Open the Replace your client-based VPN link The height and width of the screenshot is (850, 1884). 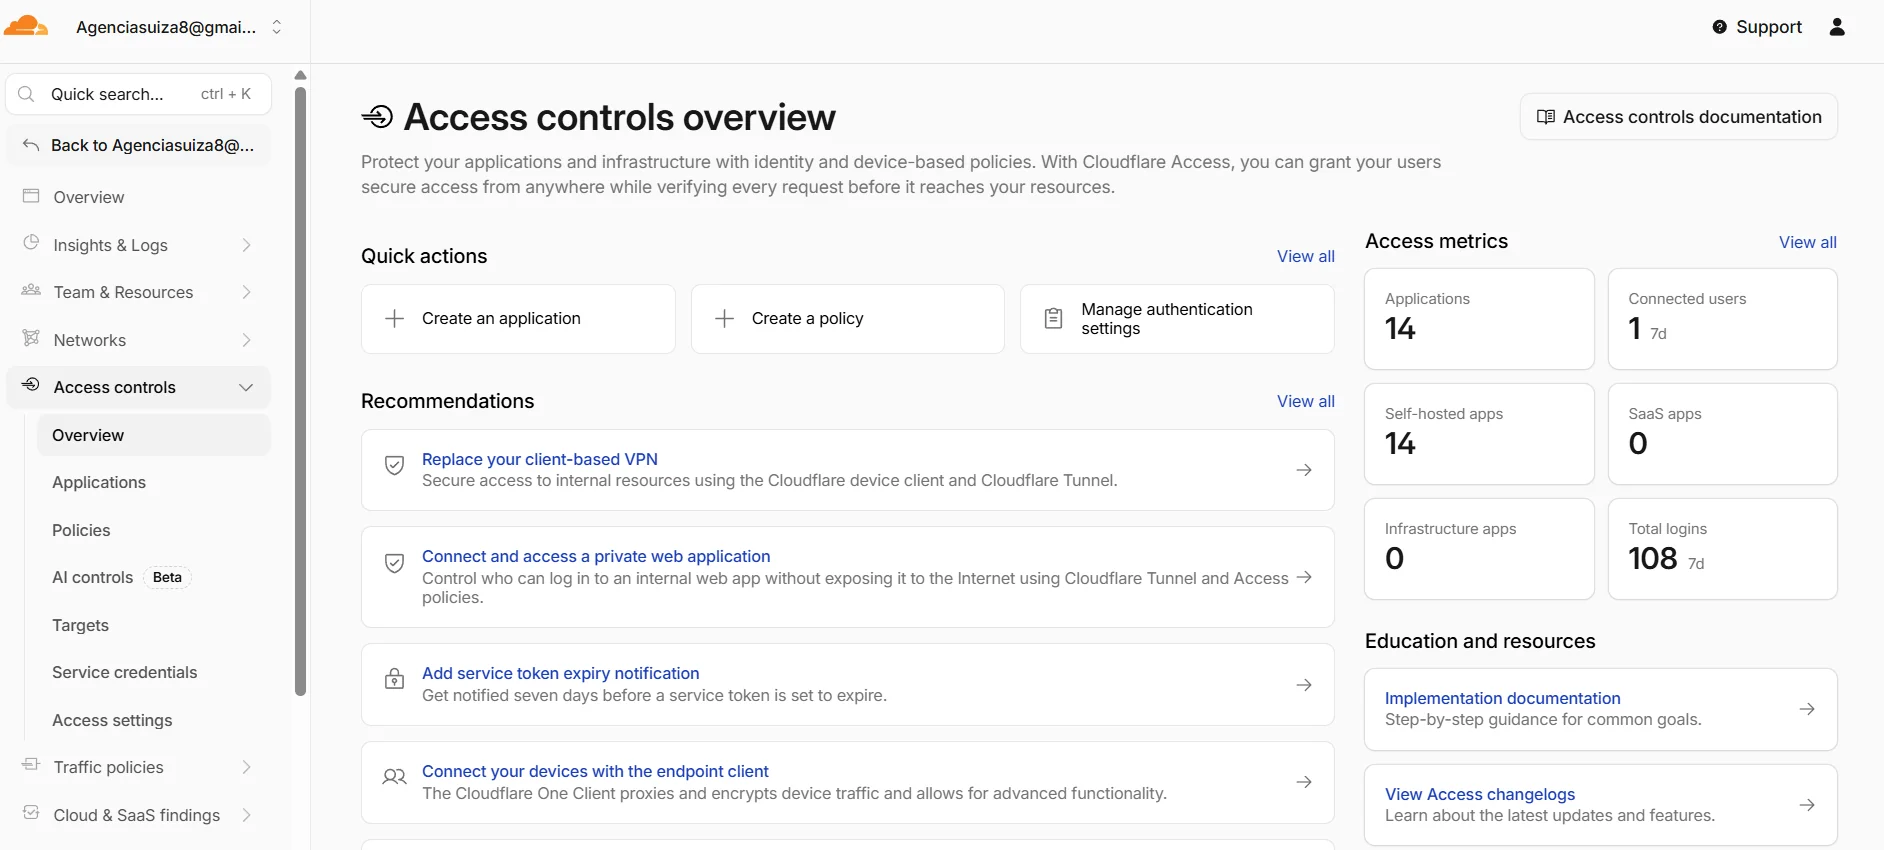point(540,459)
